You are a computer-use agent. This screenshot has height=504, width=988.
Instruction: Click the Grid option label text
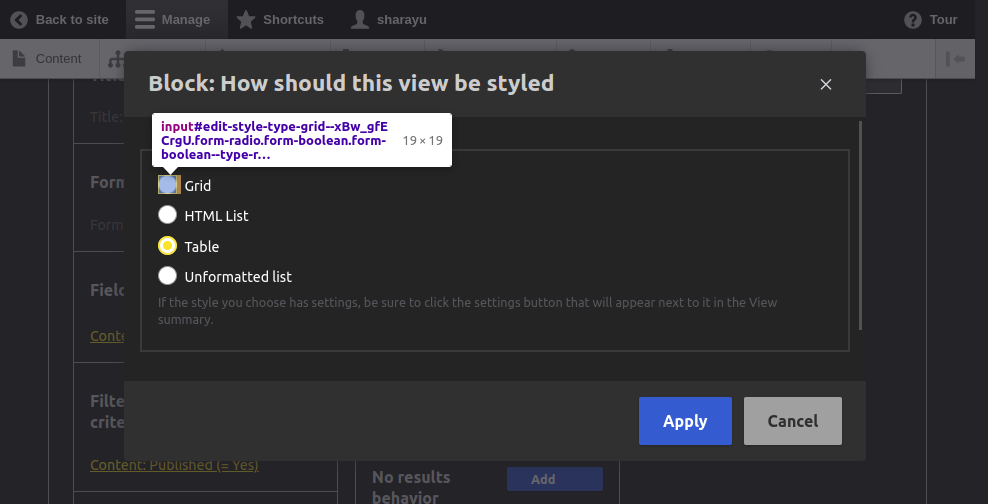click(198, 186)
